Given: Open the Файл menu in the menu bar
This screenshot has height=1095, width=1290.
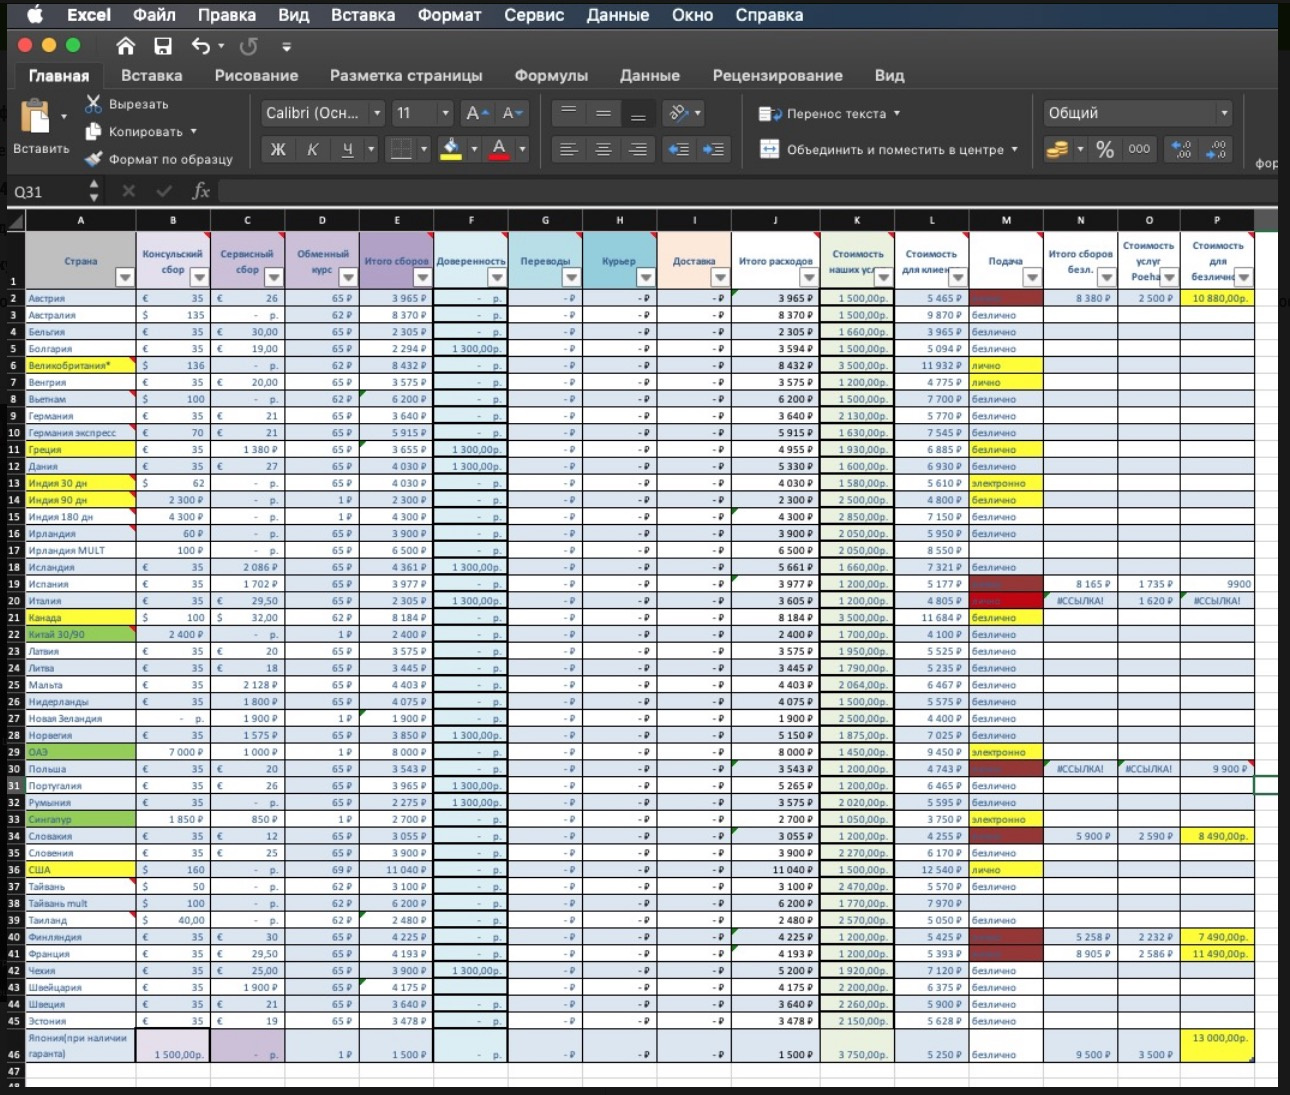Looking at the screenshot, I should click(x=154, y=15).
